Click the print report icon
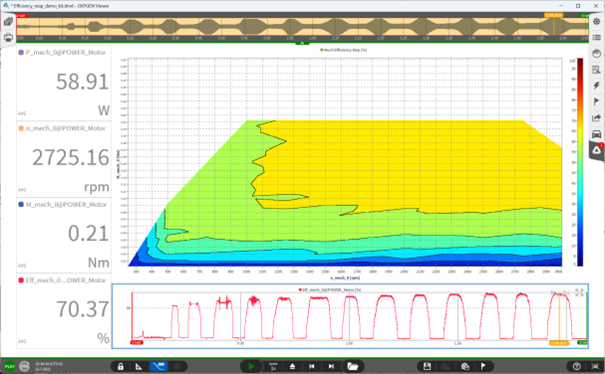This screenshot has height=374, width=605. 8,37
